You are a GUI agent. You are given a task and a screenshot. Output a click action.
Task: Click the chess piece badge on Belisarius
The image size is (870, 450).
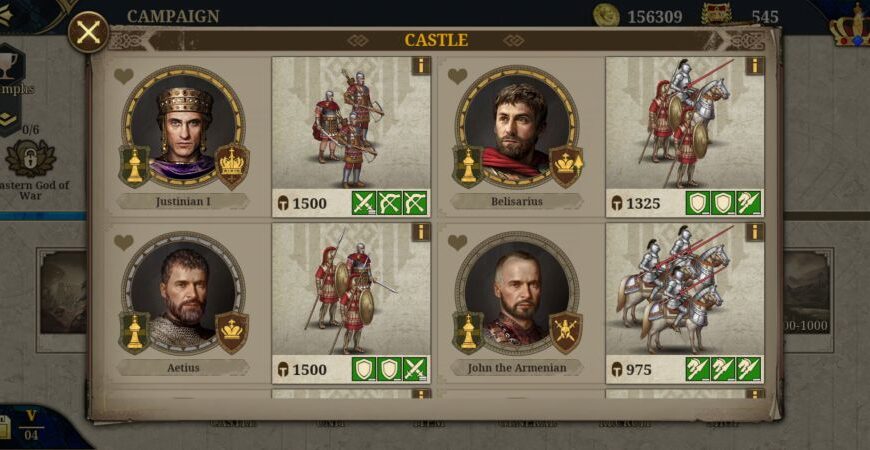coord(469,166)
